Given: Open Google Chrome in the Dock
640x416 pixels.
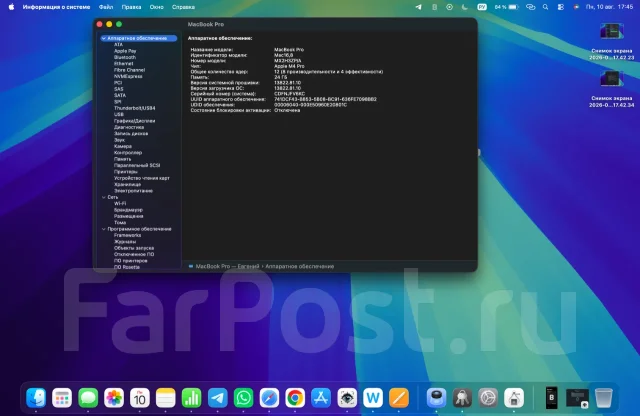Looking at the screenshot, I should [x=295, y=398].
